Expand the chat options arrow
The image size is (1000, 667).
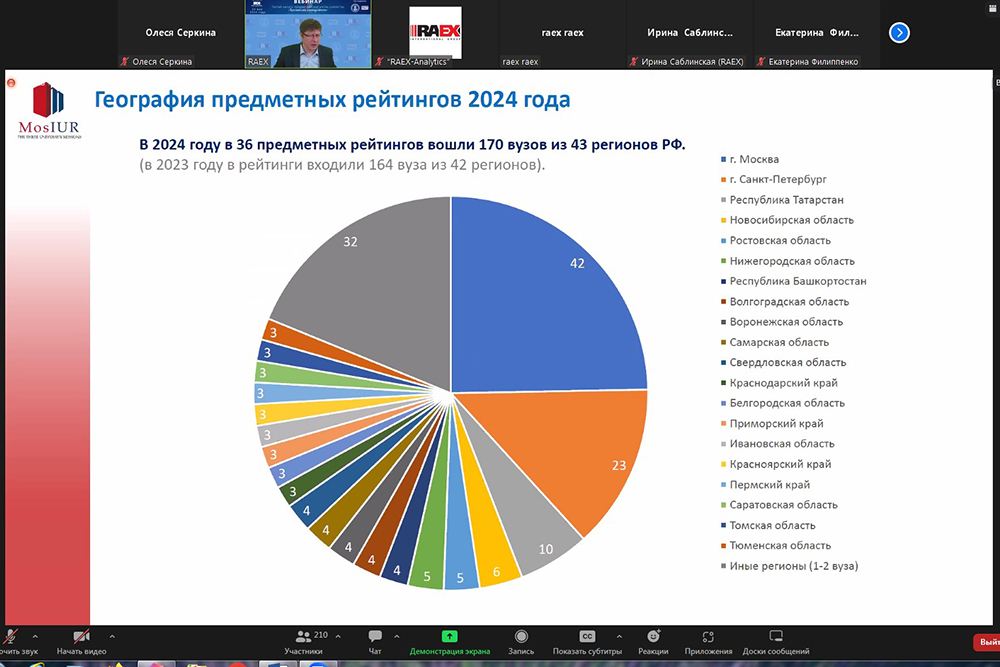pyautogui.click(x=398, y=636)
